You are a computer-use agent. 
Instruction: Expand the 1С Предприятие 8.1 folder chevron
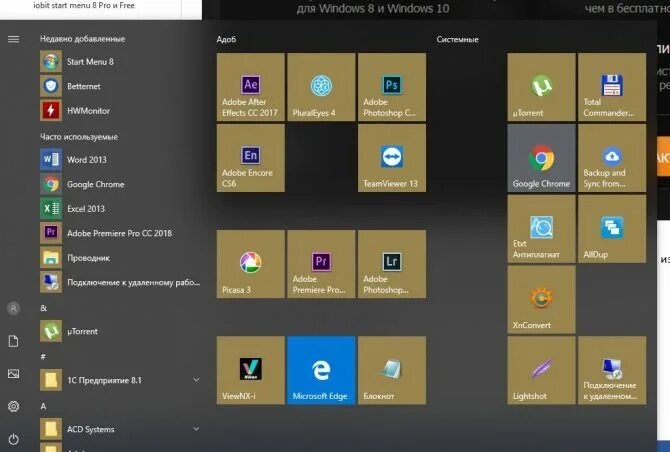[196, 380]
